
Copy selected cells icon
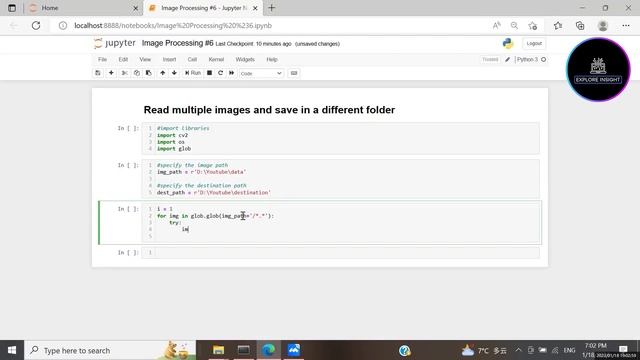(x=137, y=73)
